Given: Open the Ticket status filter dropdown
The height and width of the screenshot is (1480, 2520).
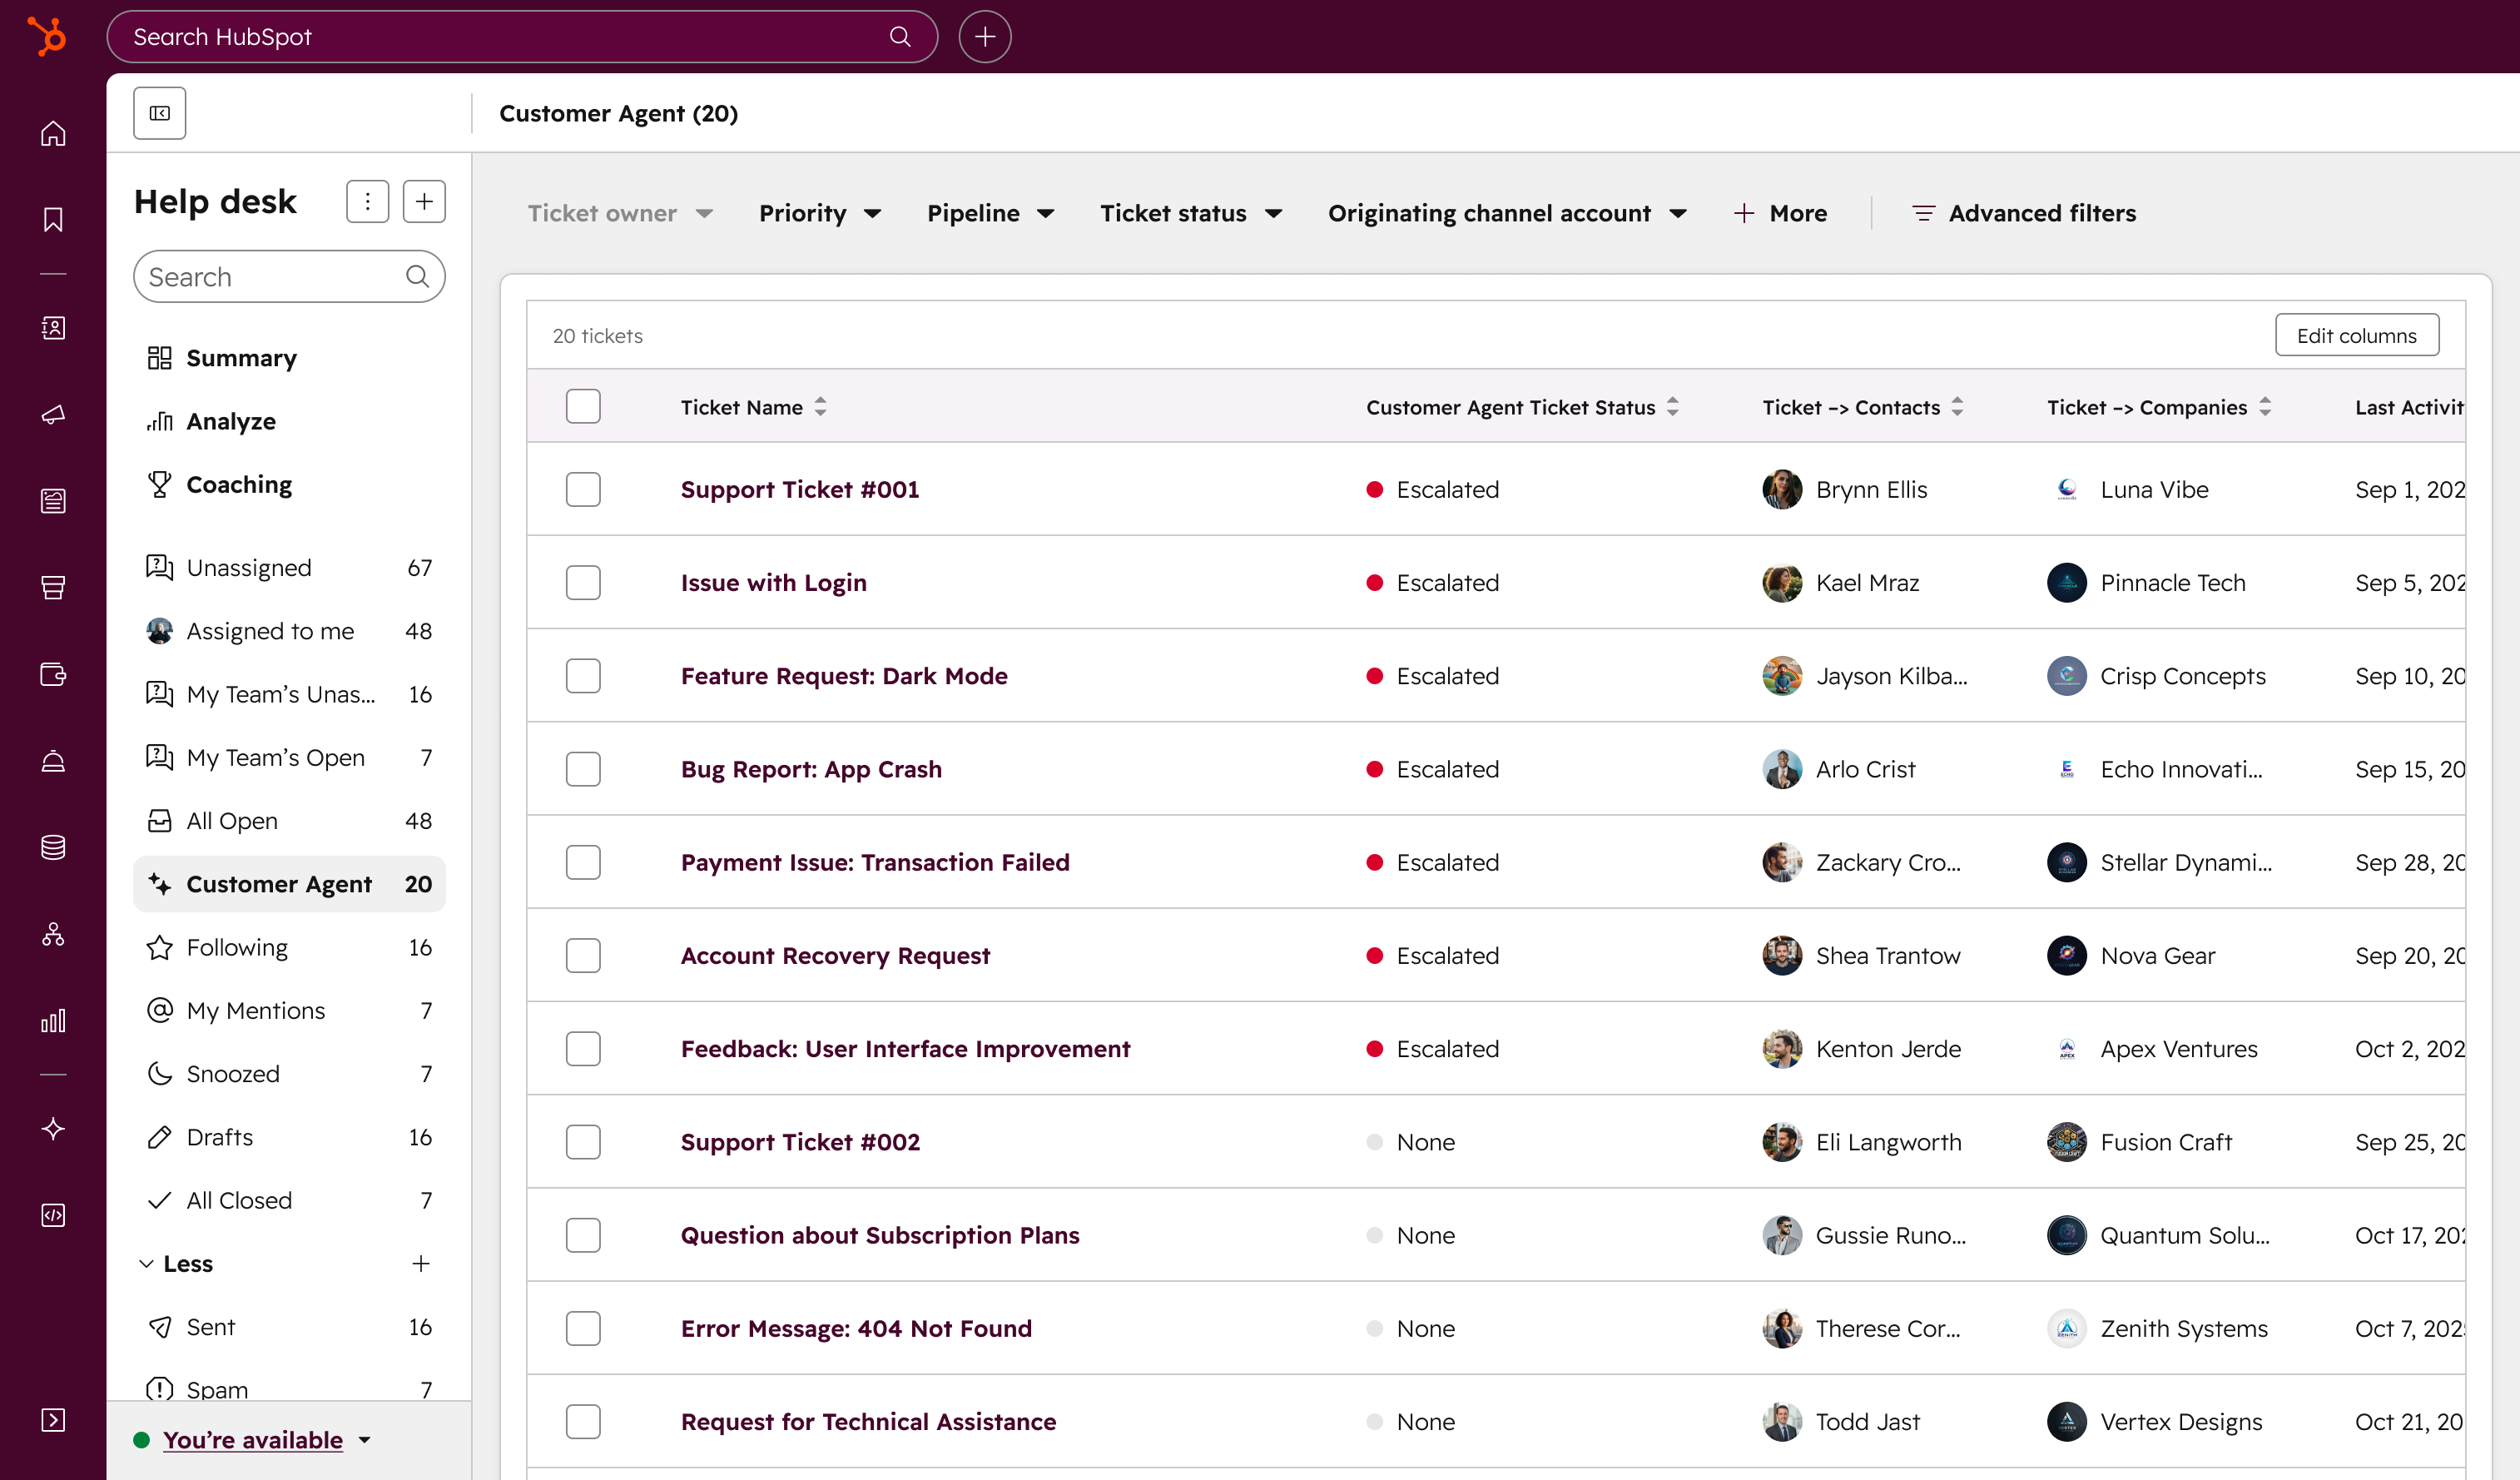Looking at the screenshot, I should pos(1190,213).
